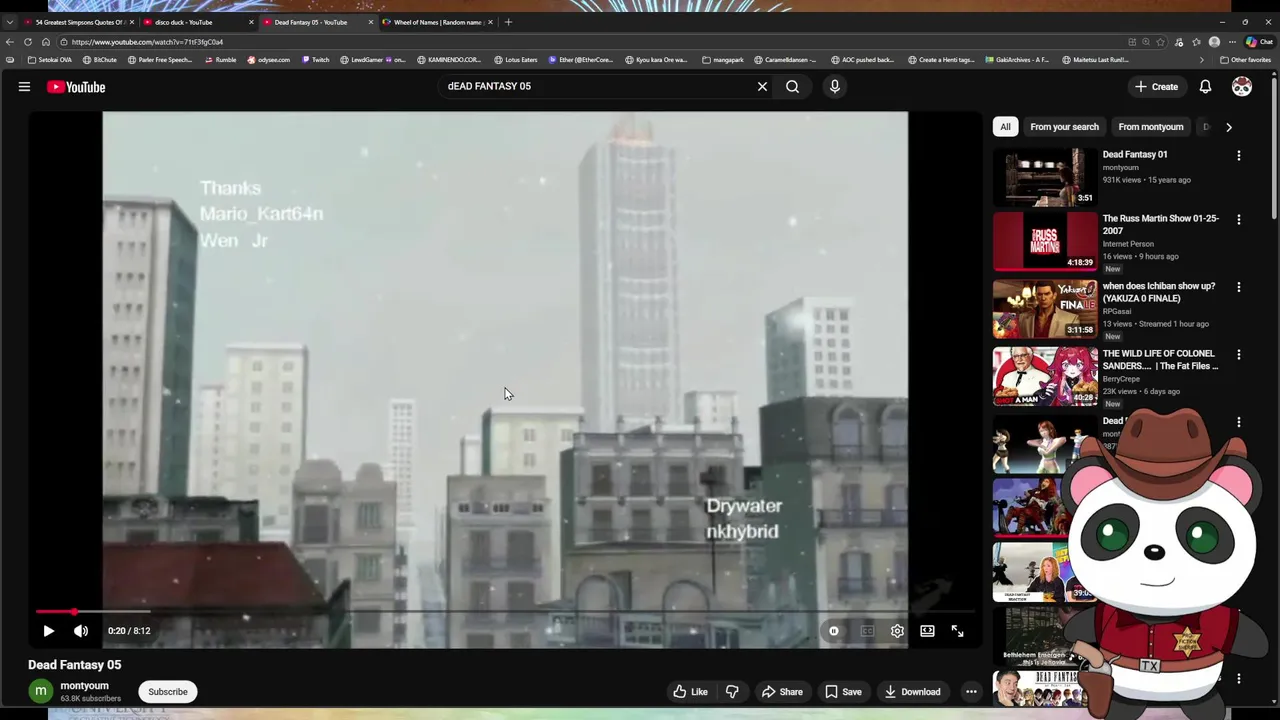Expand bookmarks overflow chevron
Image resolution: width=1280 pixels, height=720 pixels.
pyautogui.click(x=1201, y=60)
